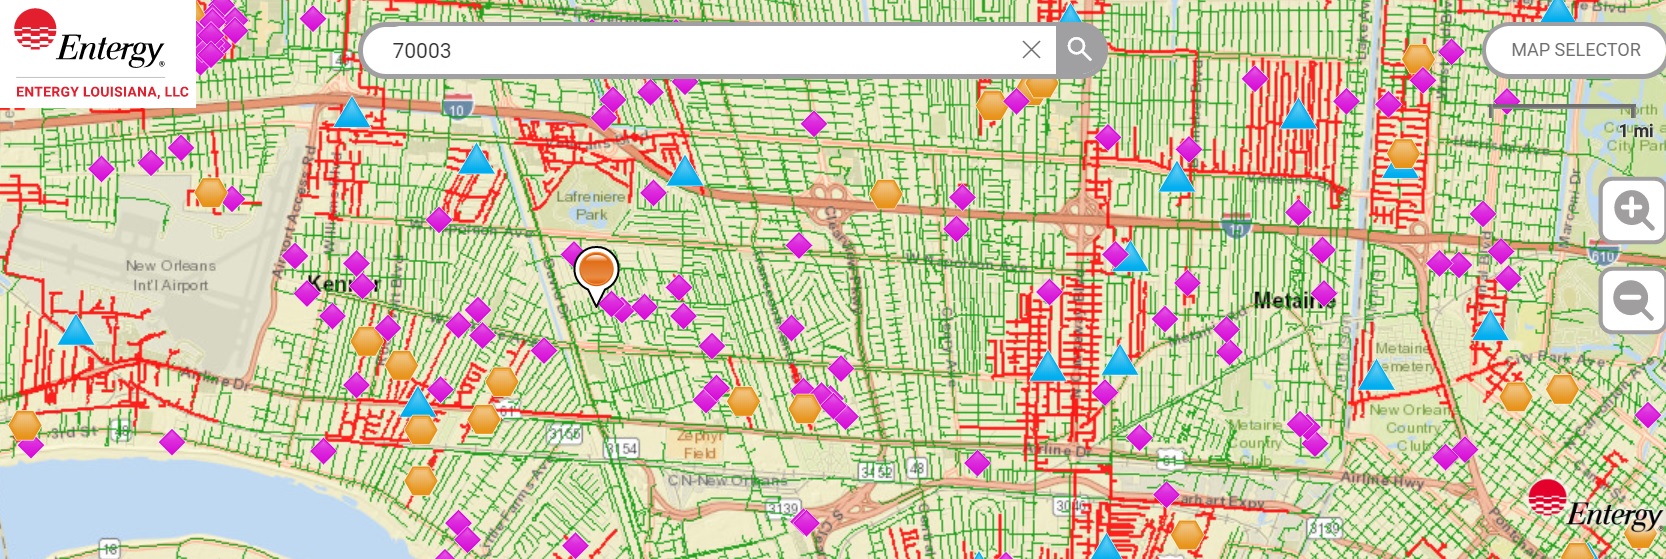
Task: Click the route 18 shield near the river
Action: (x=109, y=548)
